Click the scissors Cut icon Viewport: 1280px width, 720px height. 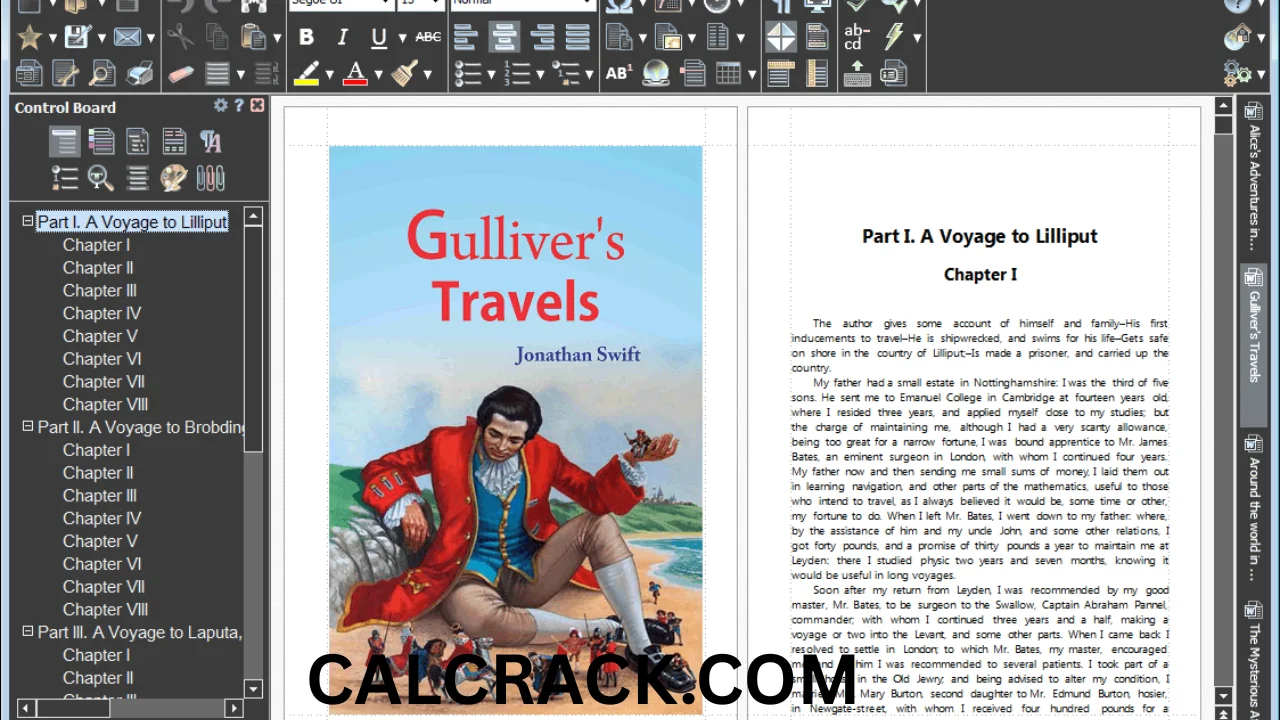click(180, 38)
